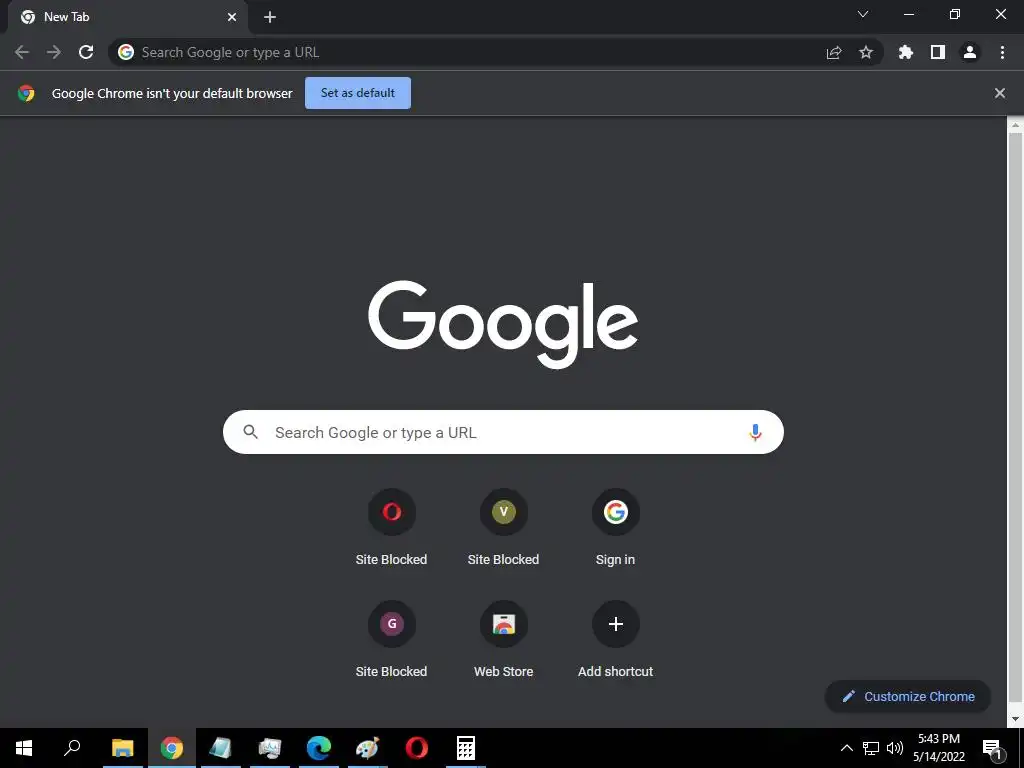Close the New Tab tab

(x=232, y=17)
